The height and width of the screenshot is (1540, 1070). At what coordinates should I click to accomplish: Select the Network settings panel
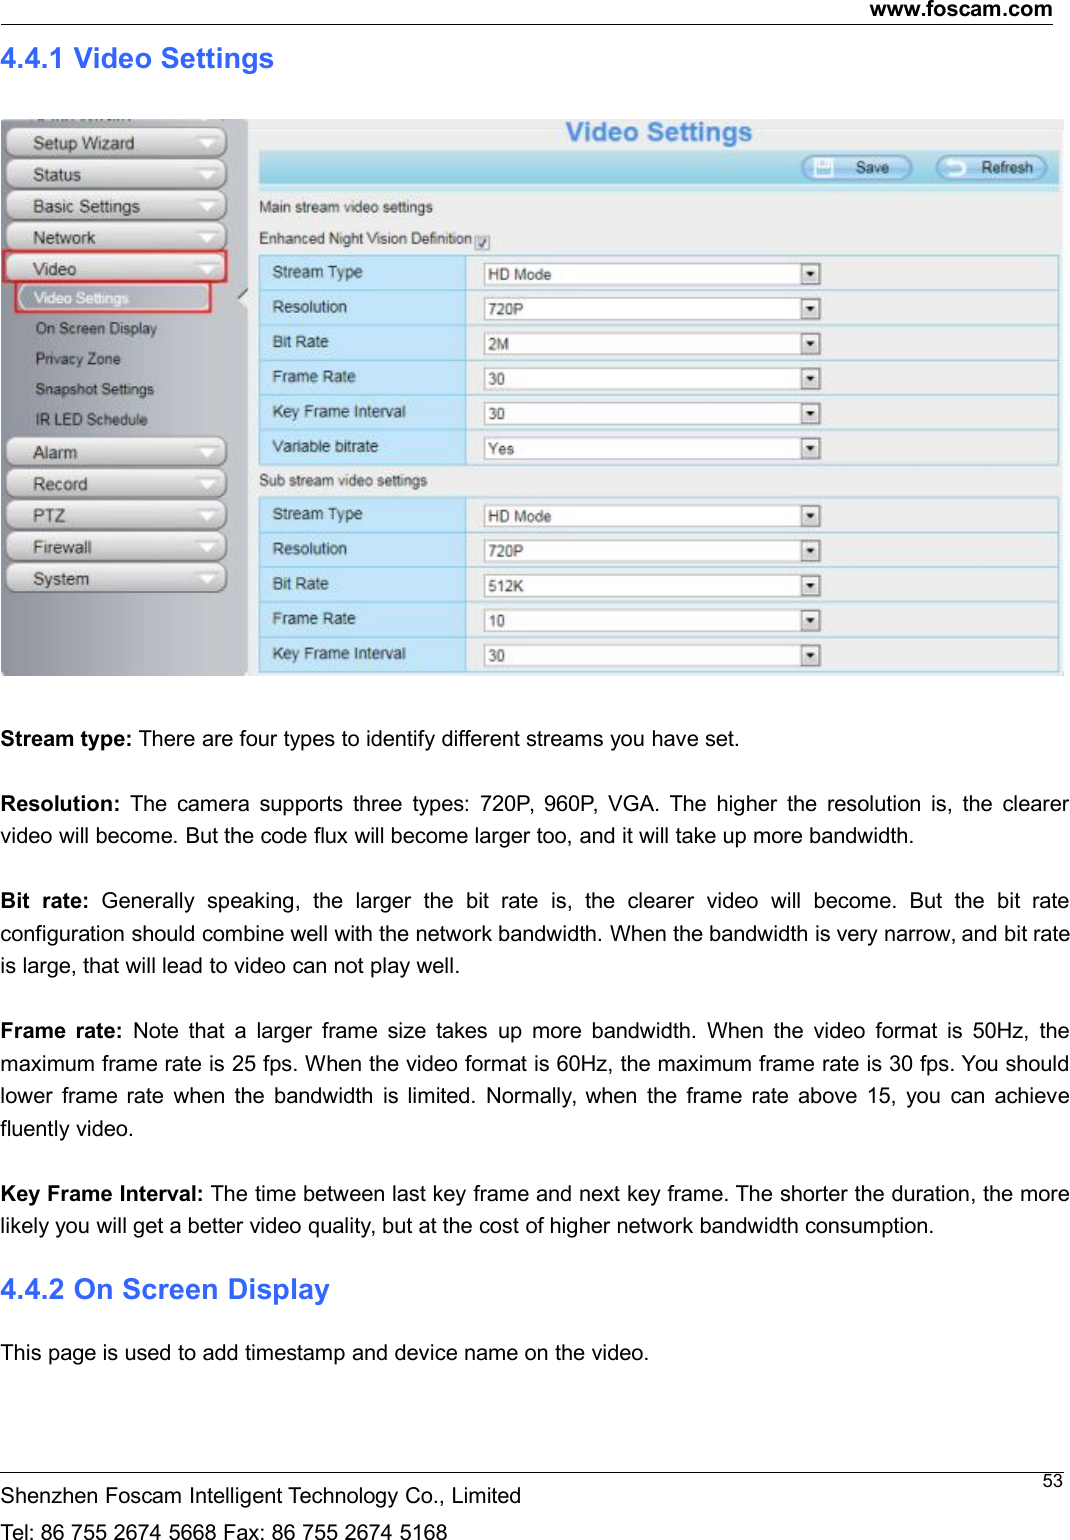115,237
